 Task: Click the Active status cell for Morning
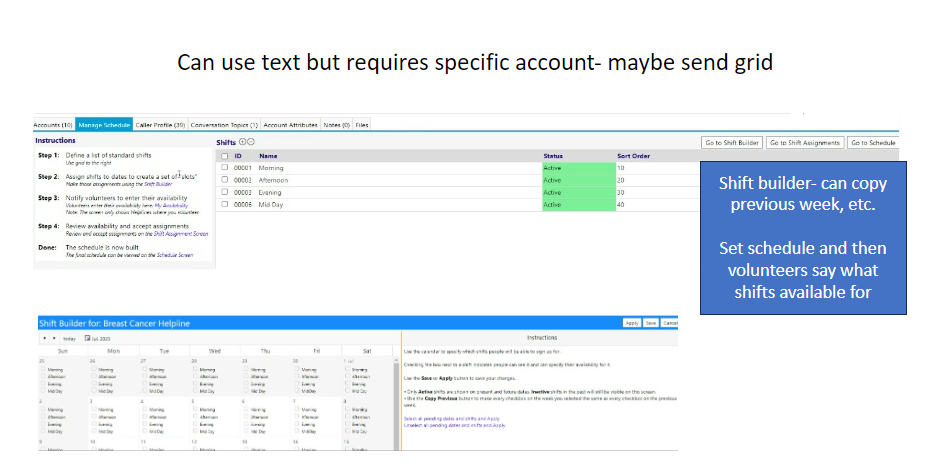pyautogui.click(x=578, y=168)
